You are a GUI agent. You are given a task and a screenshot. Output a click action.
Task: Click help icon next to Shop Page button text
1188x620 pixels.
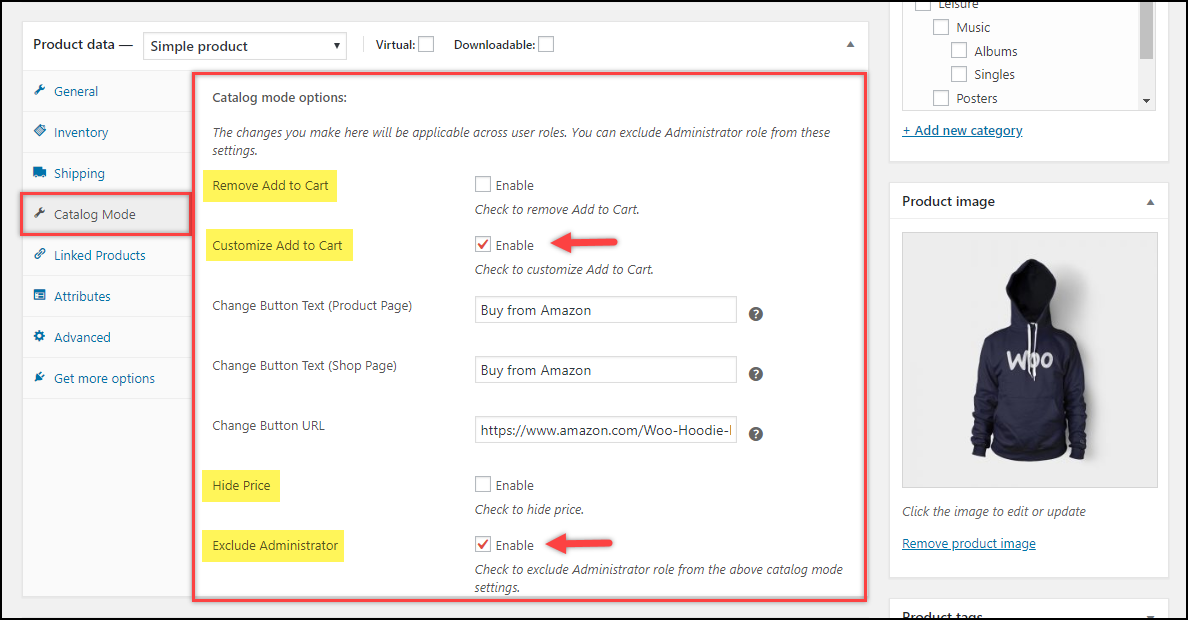coord(756,374)
